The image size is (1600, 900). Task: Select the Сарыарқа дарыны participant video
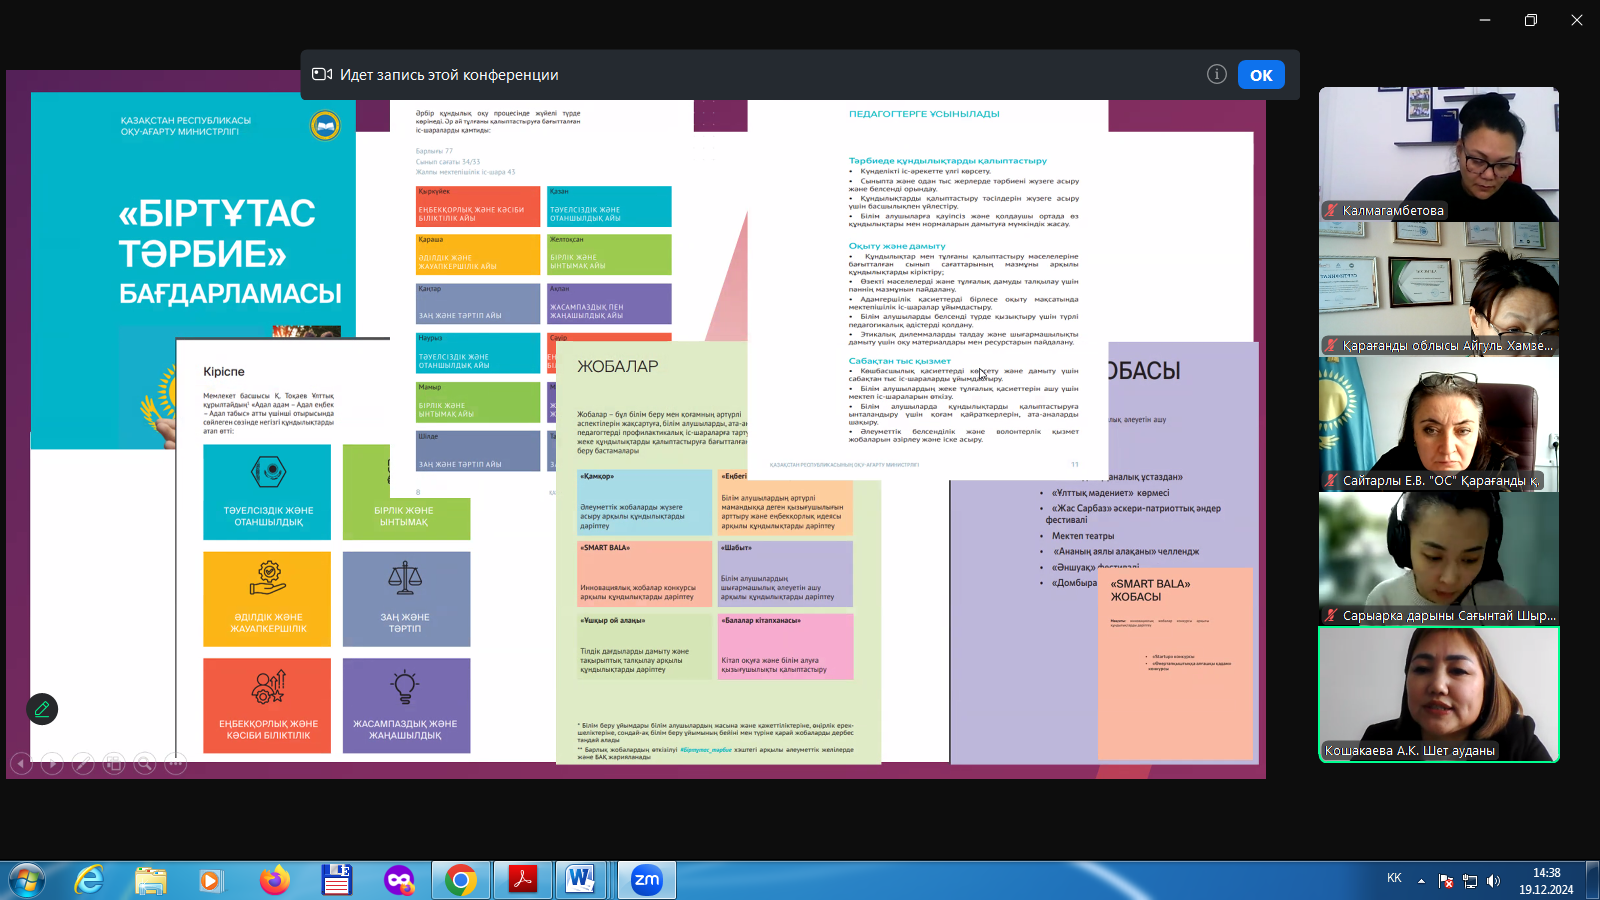click(1439, 559)
